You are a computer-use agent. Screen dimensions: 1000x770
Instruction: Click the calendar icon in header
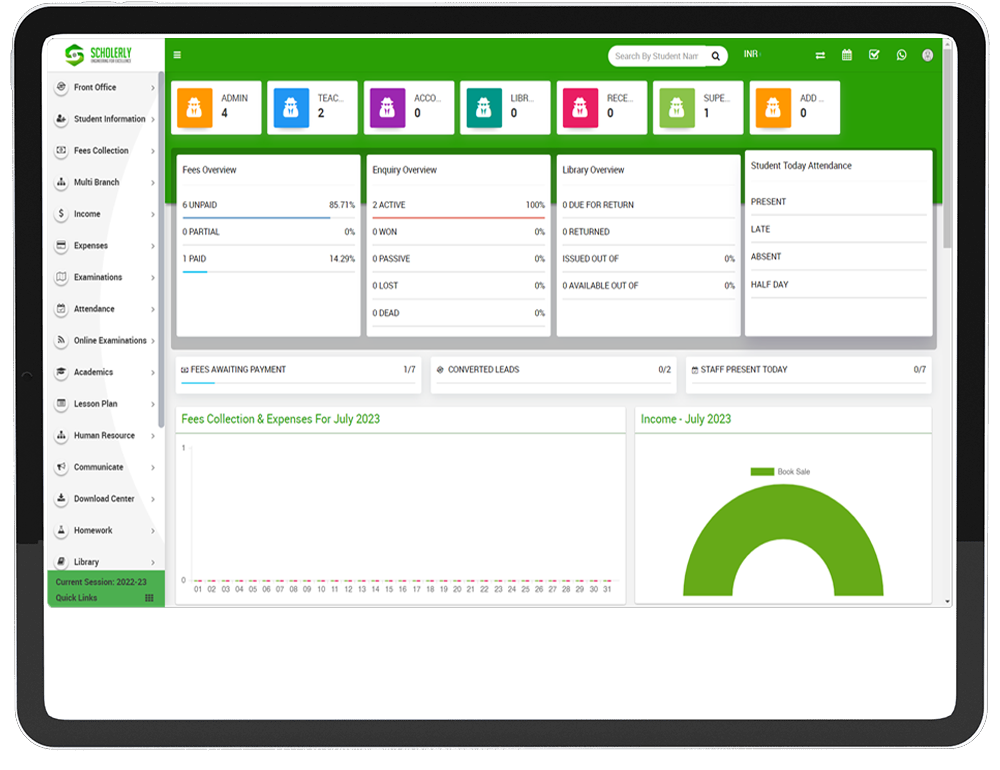click(x=847, y=55)
